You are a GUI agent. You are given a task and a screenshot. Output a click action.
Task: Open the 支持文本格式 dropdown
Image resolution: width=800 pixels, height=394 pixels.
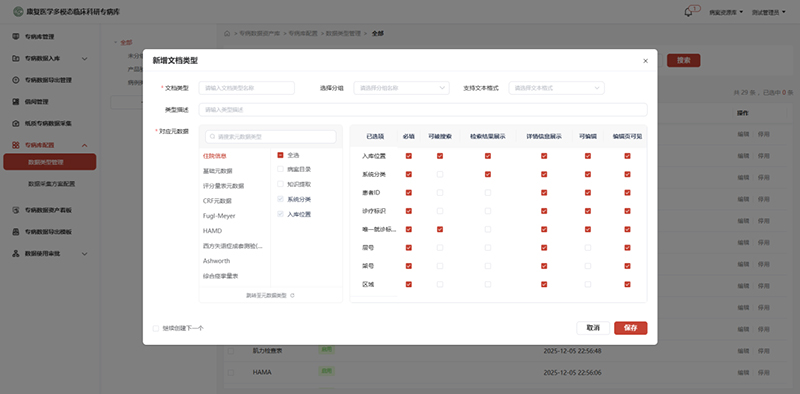tap(557, 88)
